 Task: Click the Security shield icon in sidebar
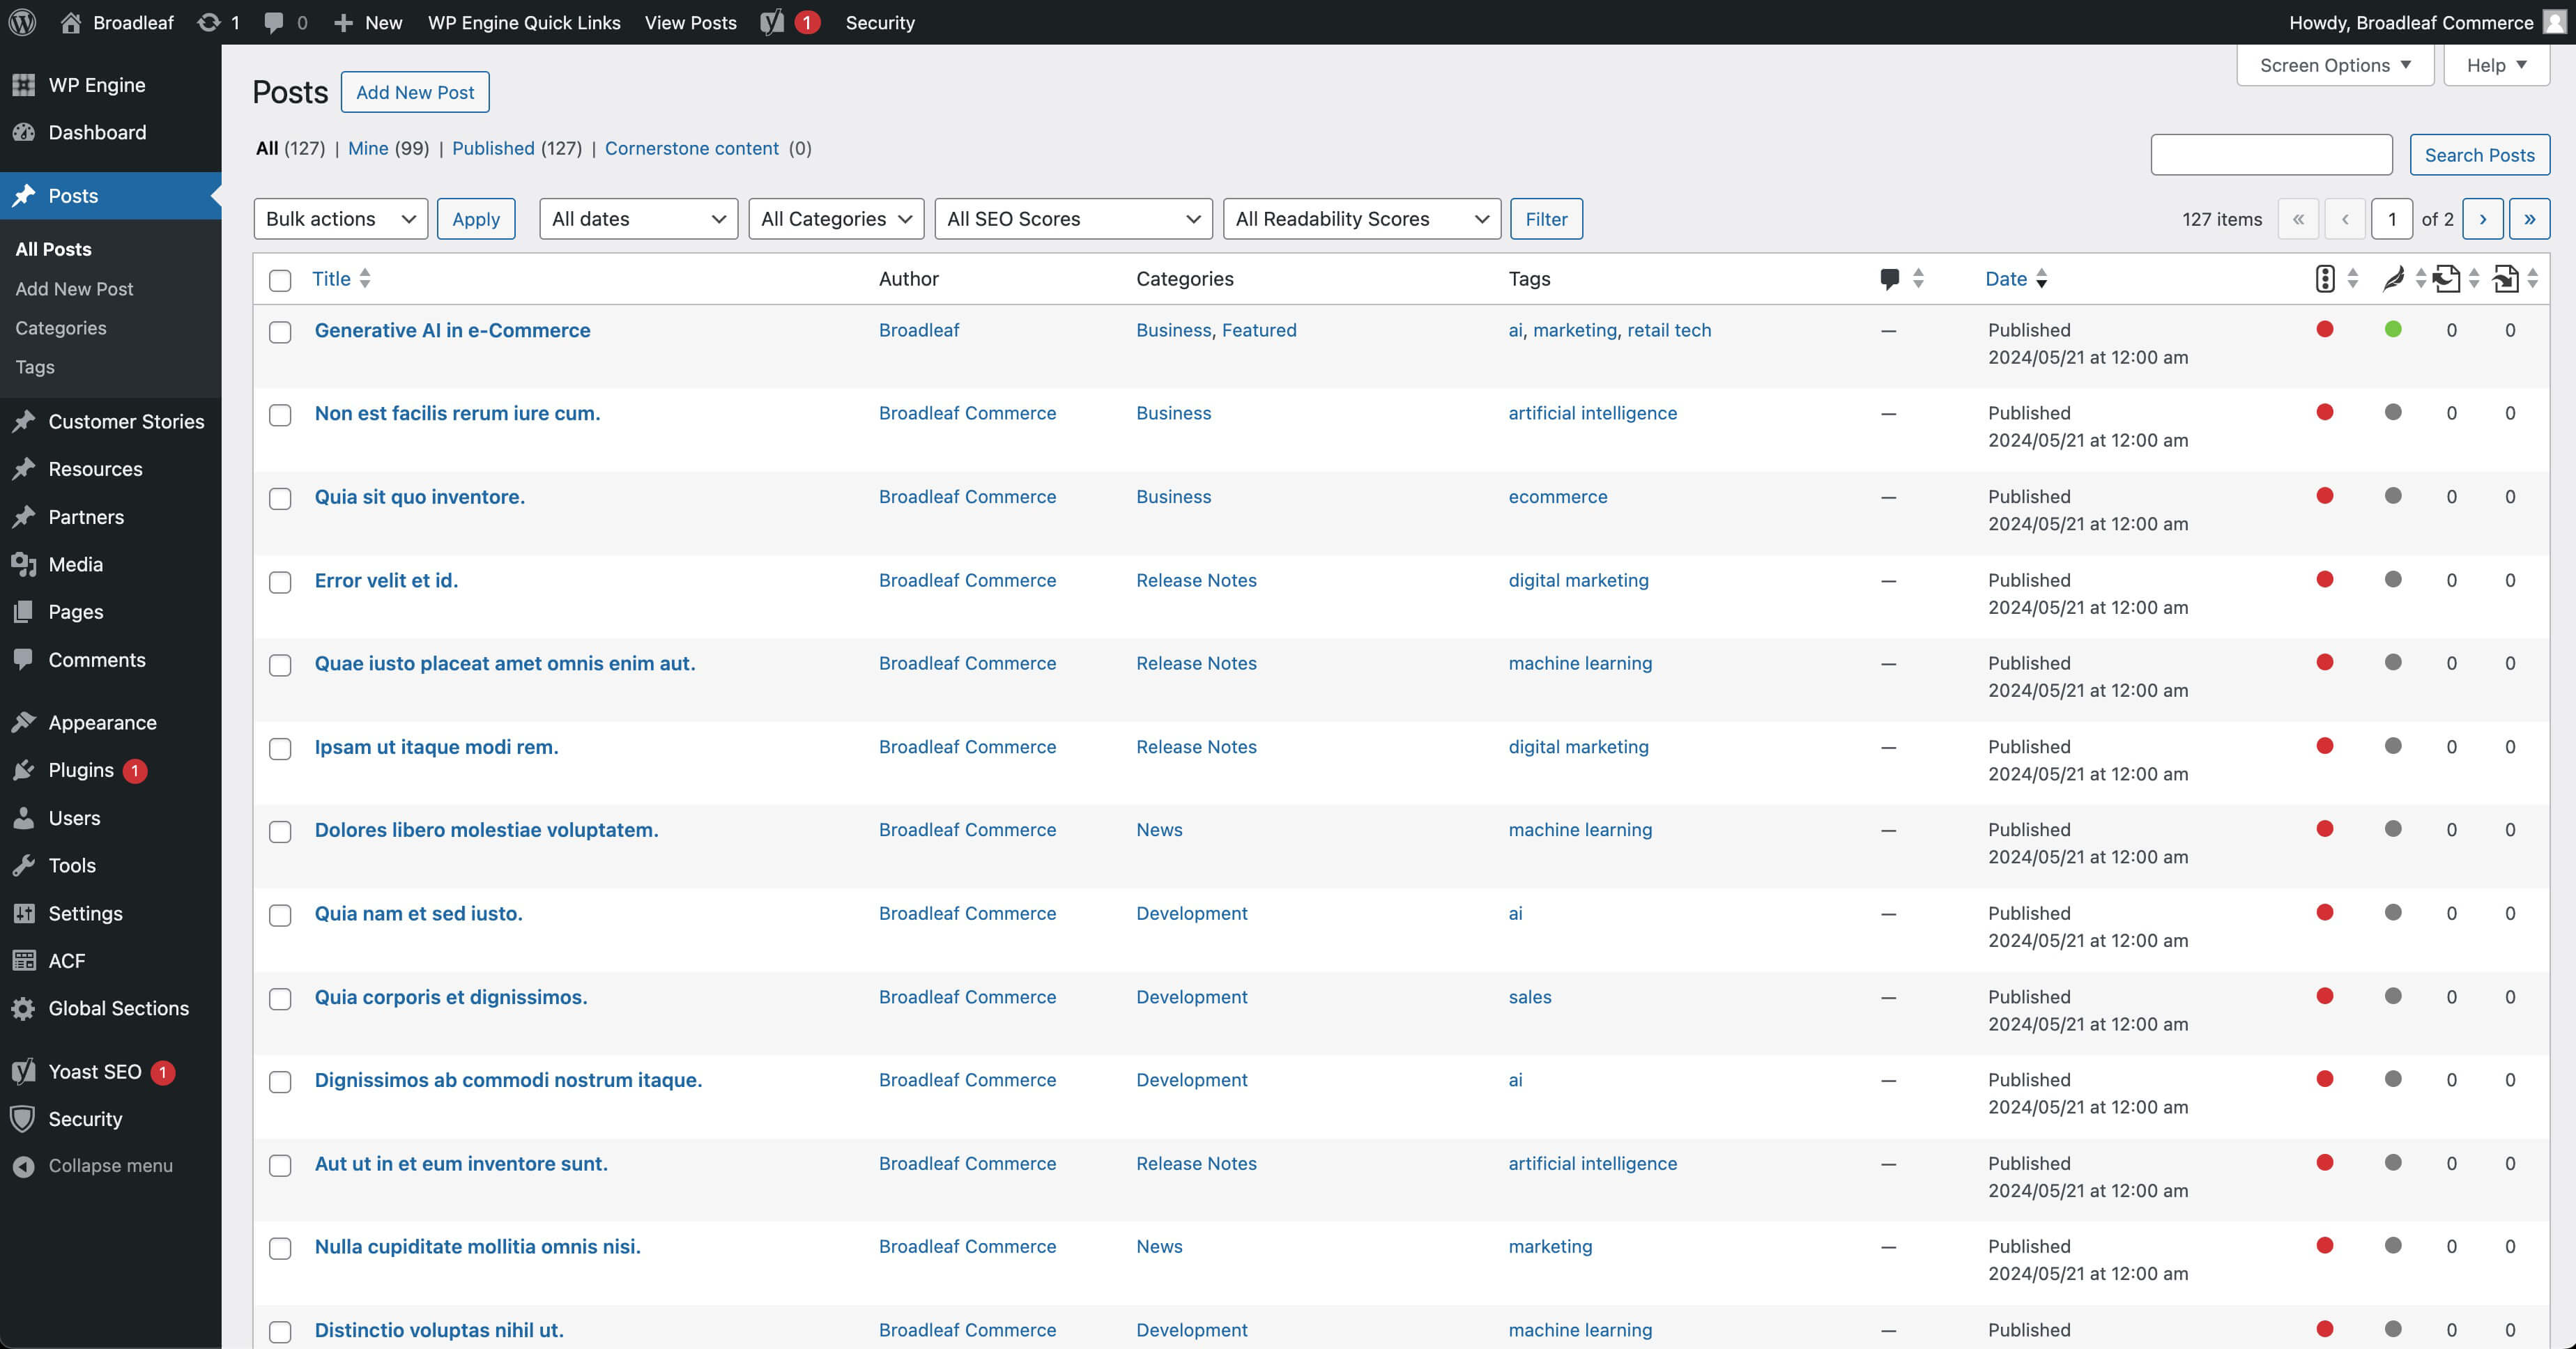24,1119
